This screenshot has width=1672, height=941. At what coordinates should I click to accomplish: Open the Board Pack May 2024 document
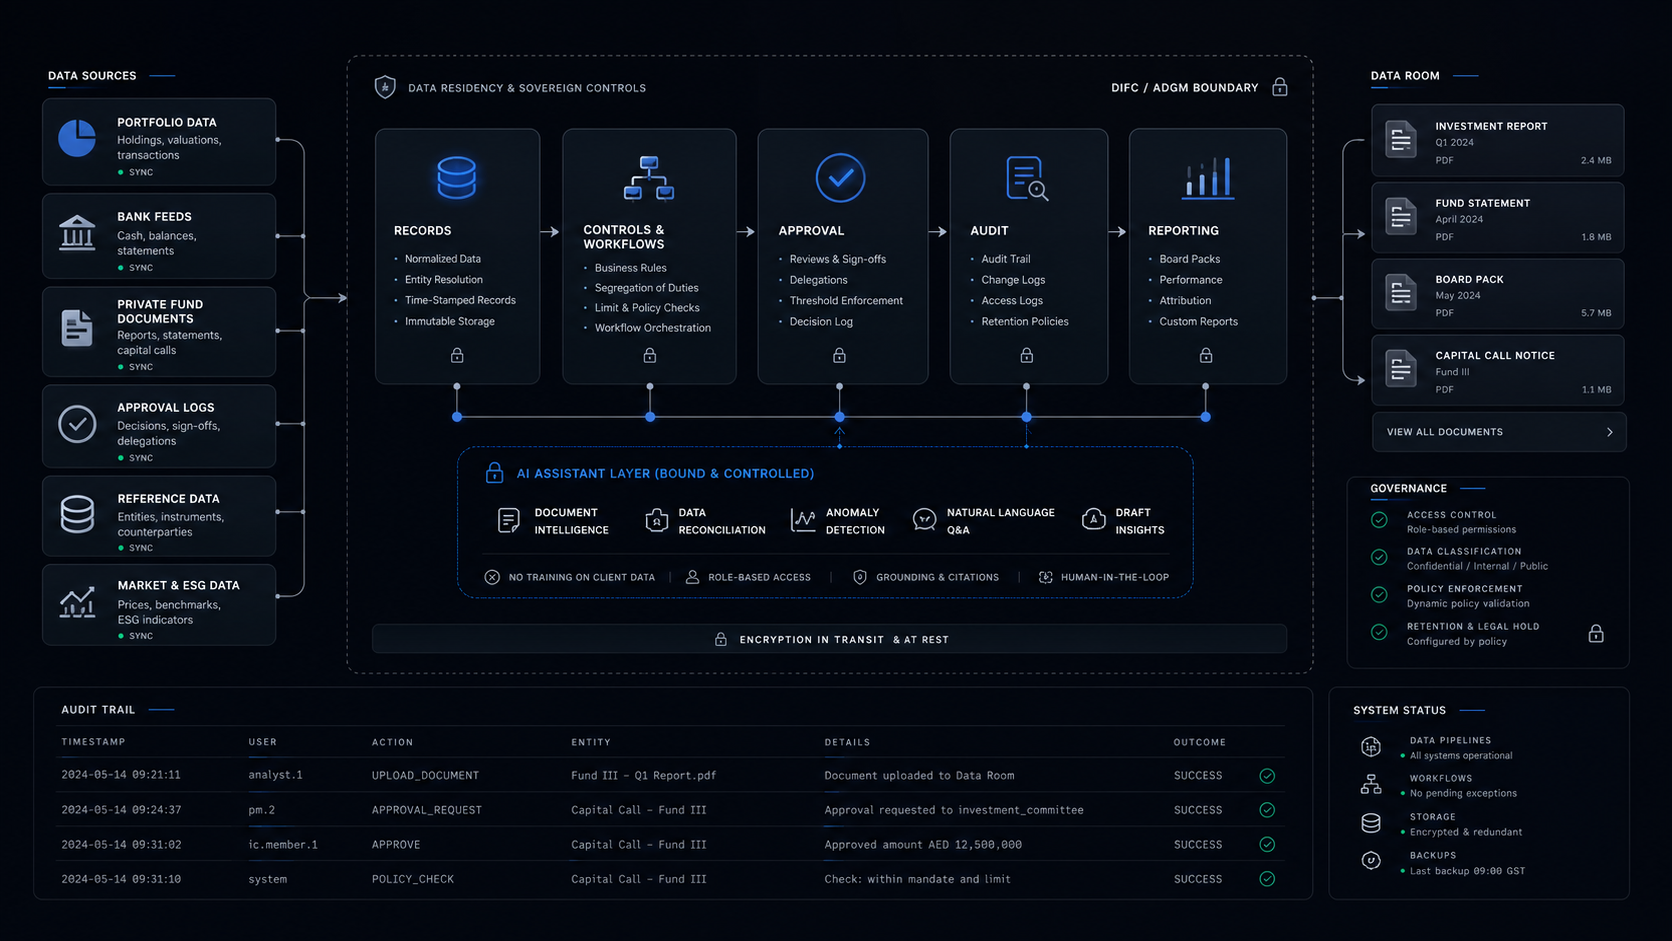1497,294
